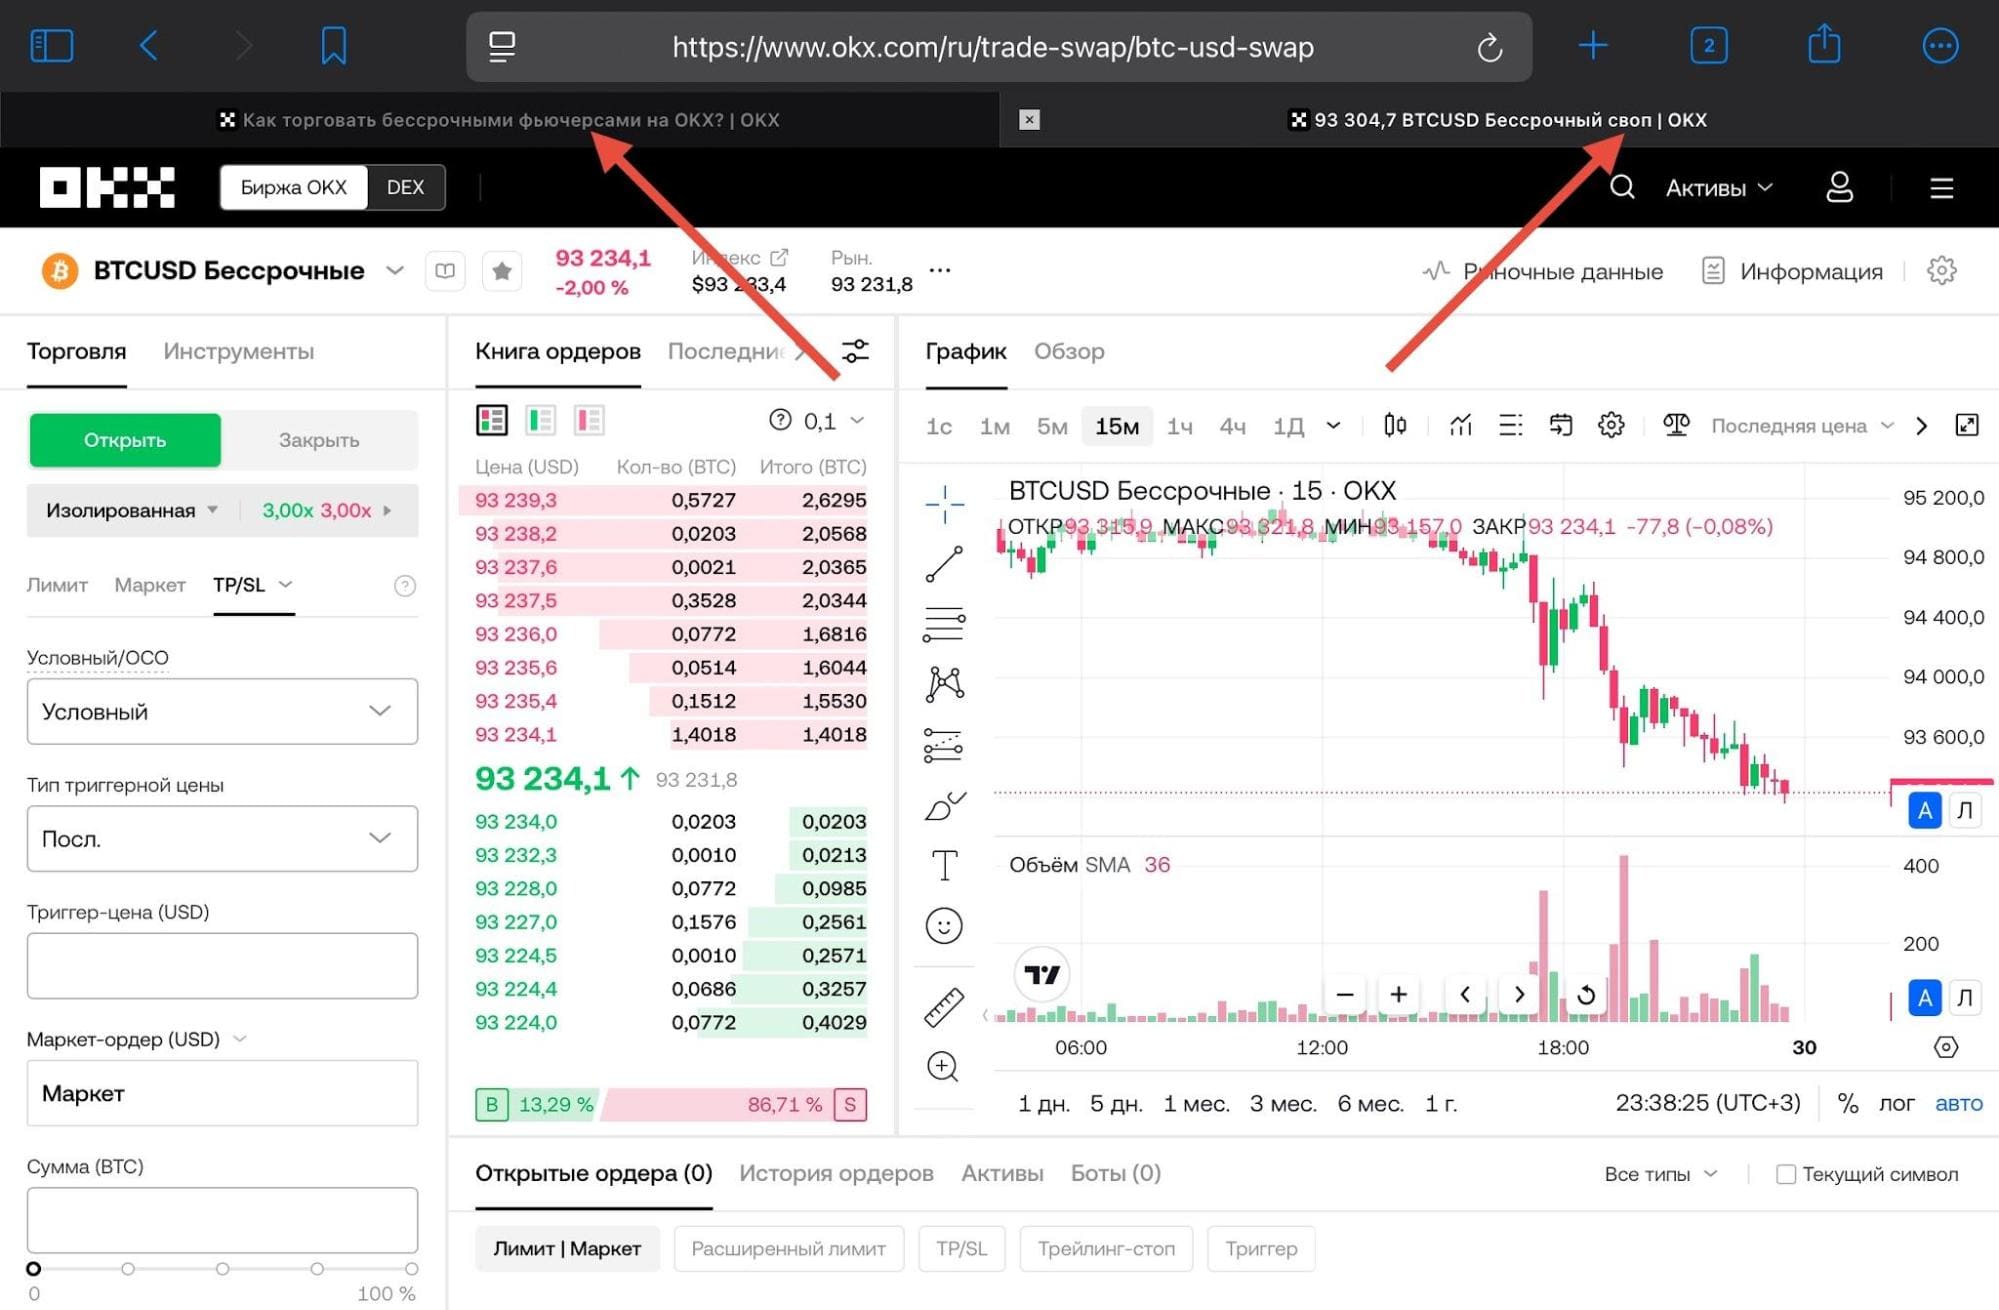The height and width of the screenshot is (1310, 1999).
Task: Select the pattern drawing tool
Action: coord(944,684)
